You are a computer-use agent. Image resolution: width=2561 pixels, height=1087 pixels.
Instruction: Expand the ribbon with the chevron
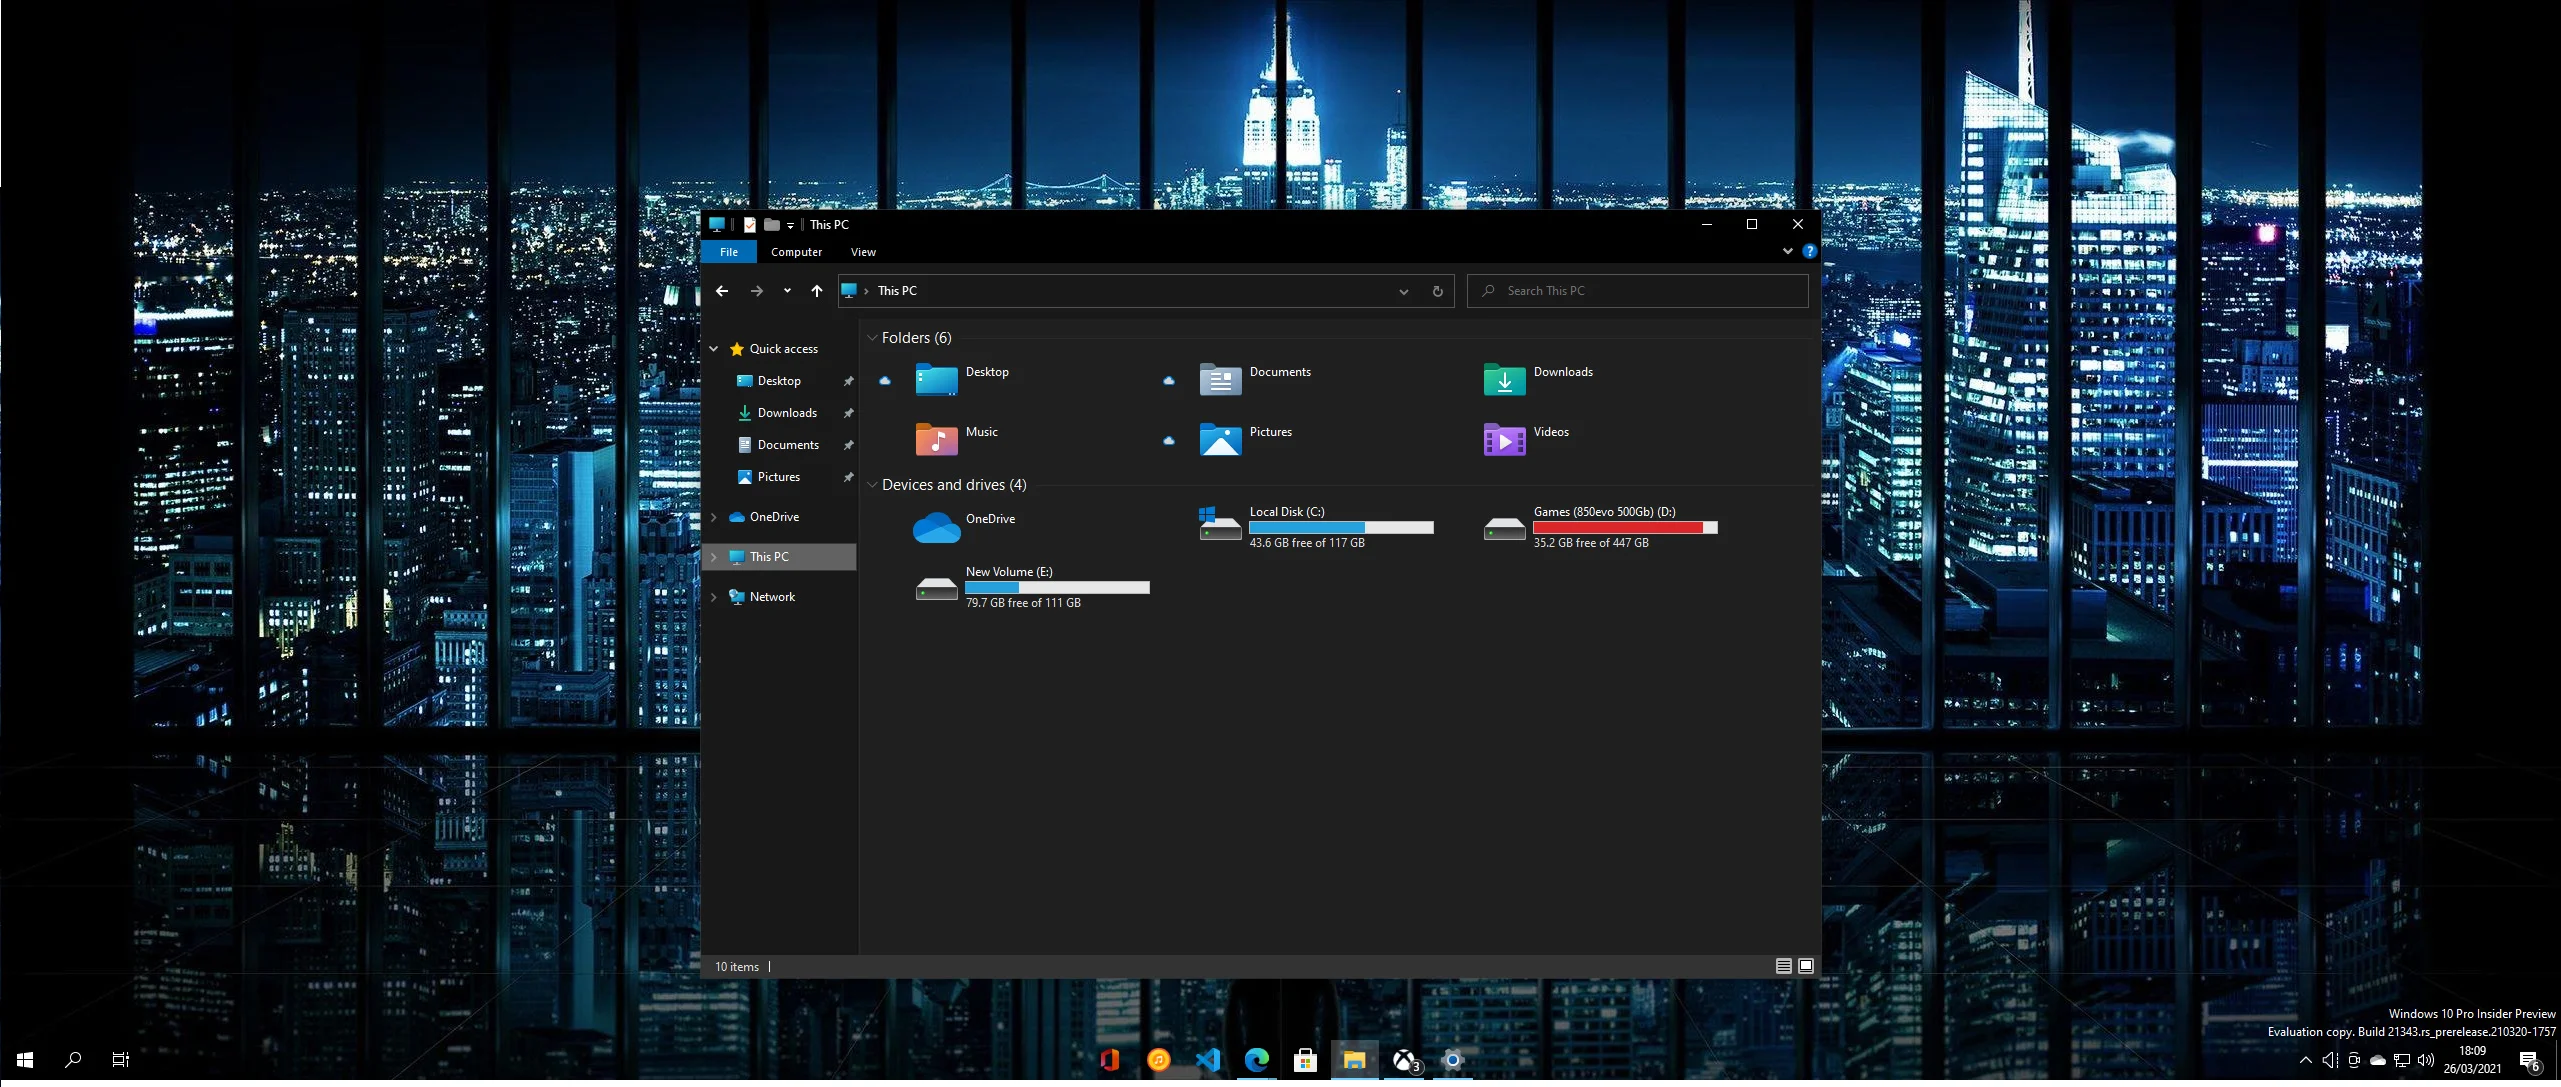(x=1788, y=251)
